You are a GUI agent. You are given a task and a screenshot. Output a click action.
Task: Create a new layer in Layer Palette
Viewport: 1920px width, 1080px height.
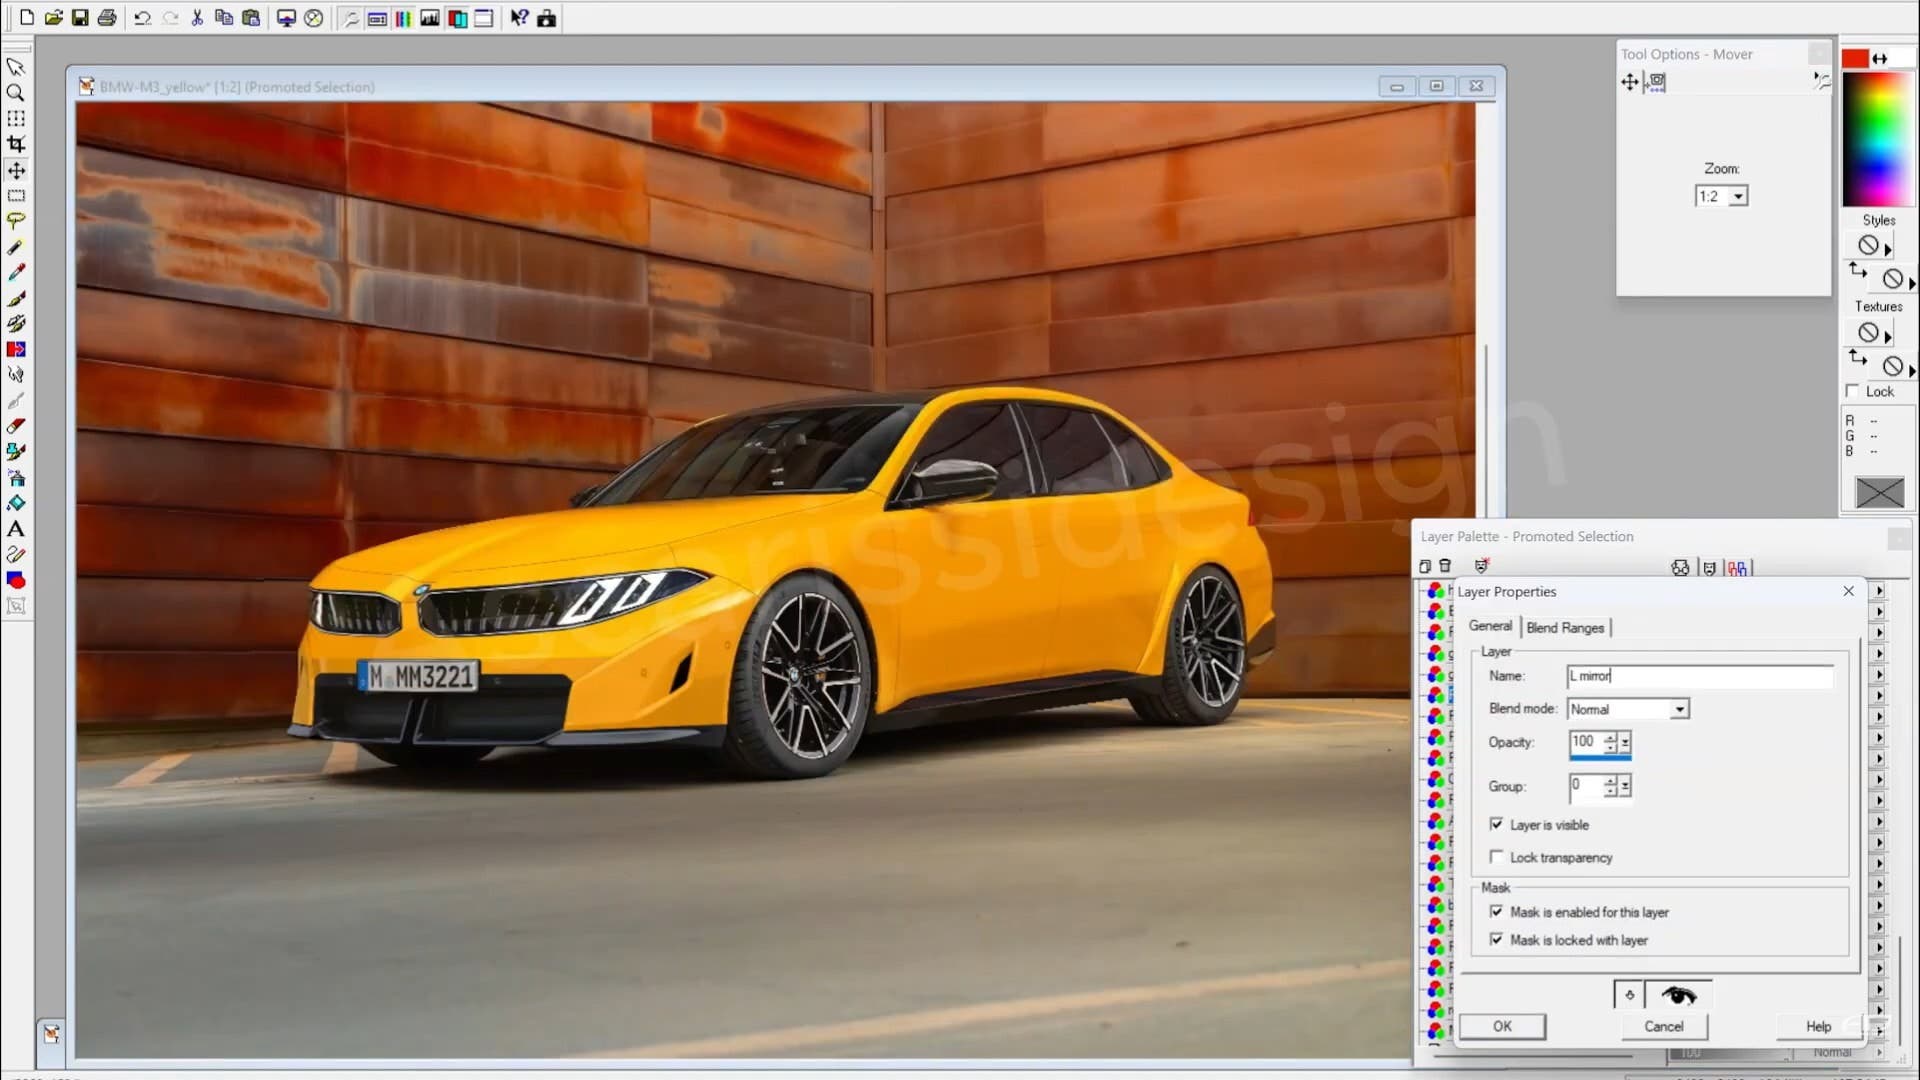tap(1425, 567)
